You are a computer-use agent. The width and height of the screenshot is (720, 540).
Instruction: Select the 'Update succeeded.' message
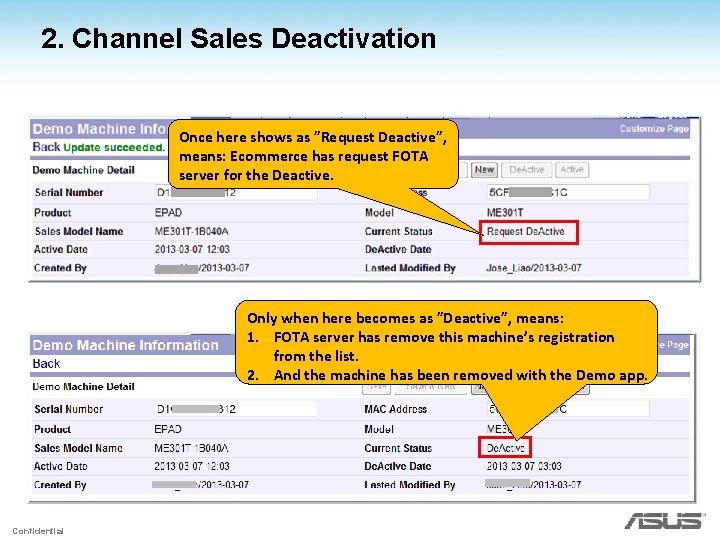(113, 147)
